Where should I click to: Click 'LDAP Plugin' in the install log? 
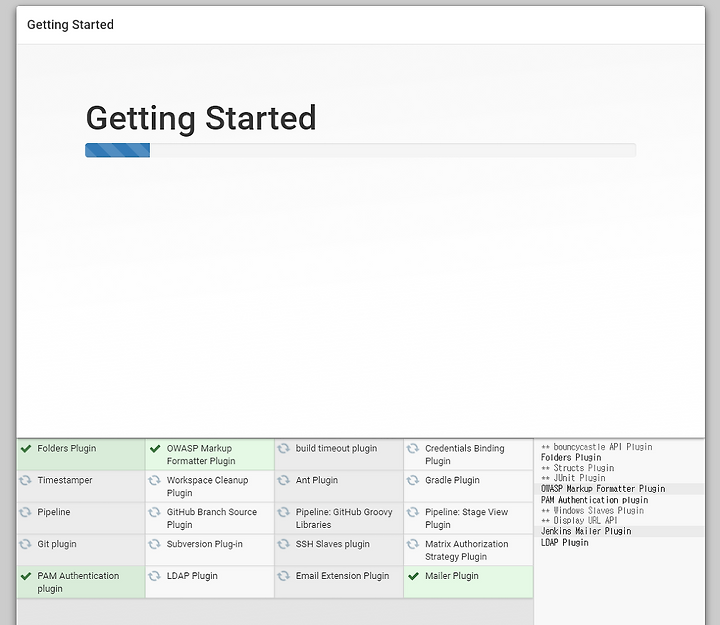pos(564,542)
